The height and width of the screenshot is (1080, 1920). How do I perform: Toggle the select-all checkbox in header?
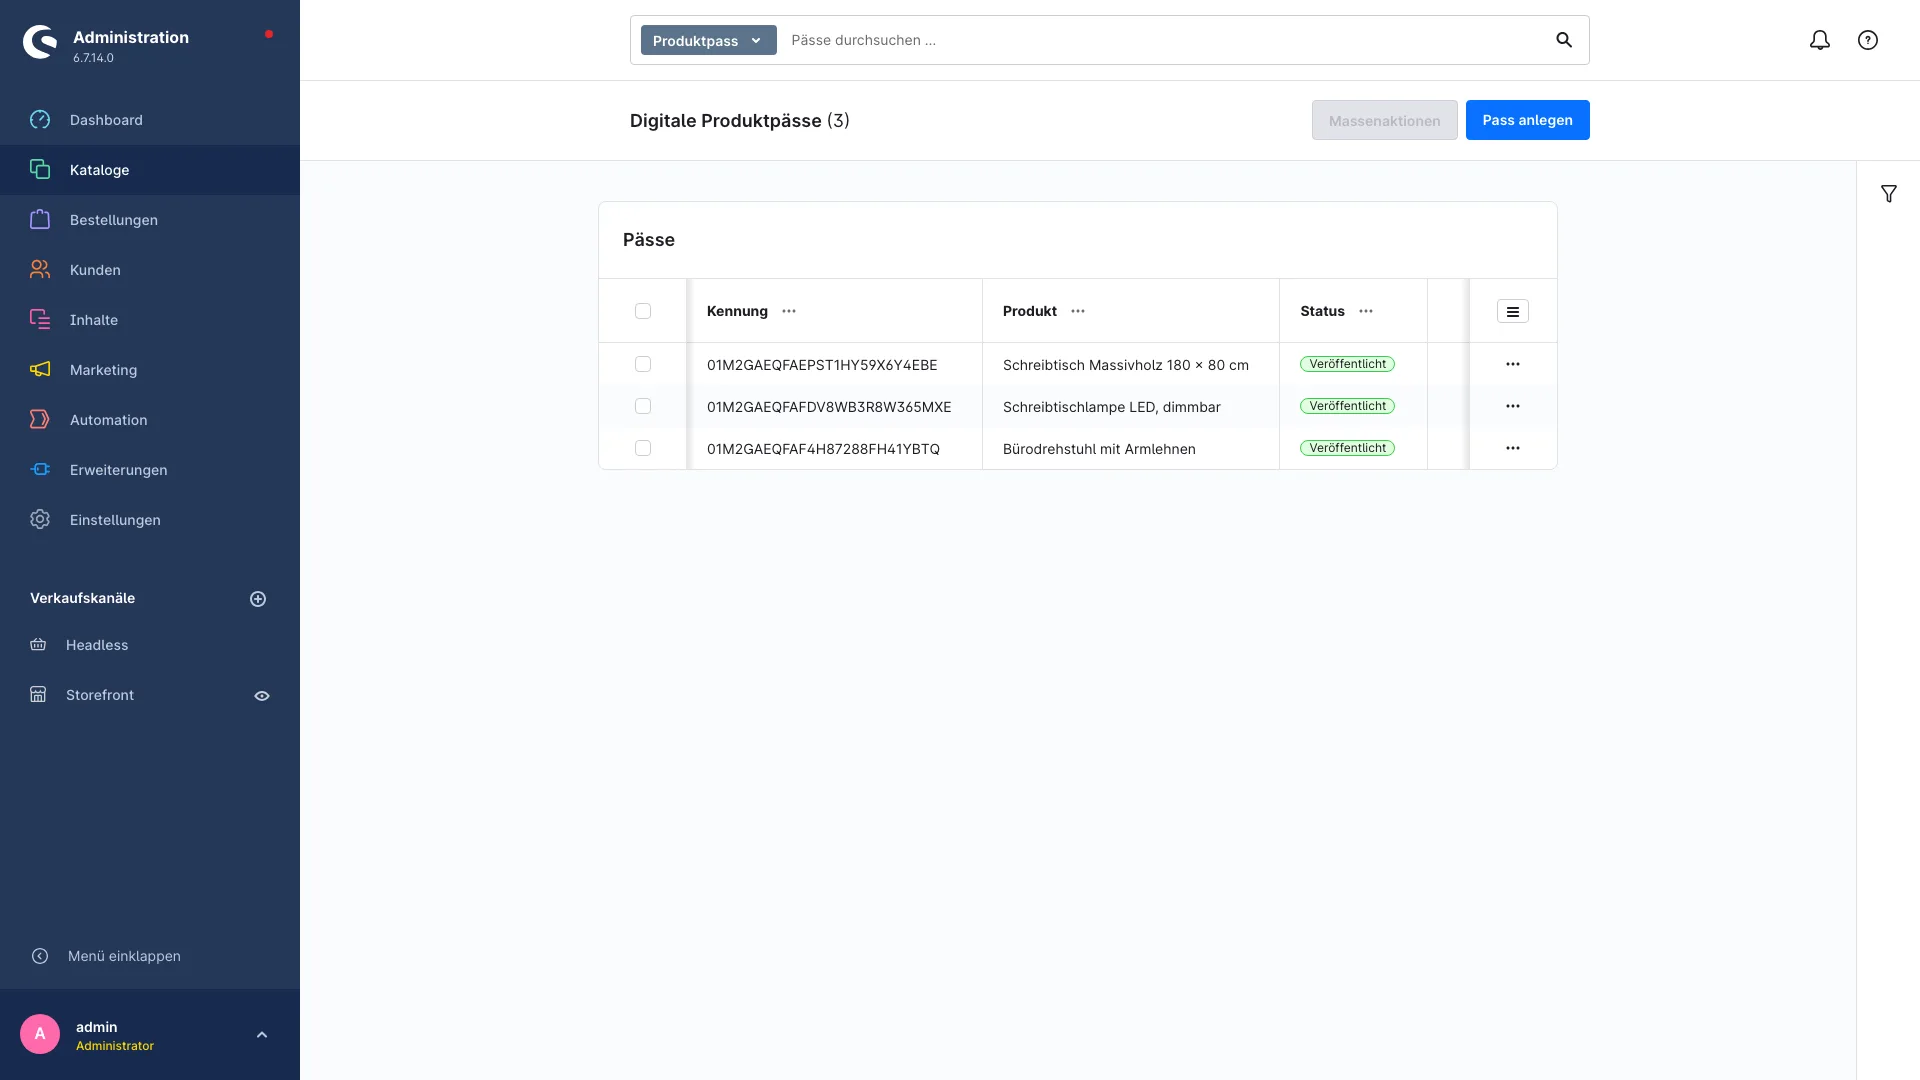(x=643, y=311)
